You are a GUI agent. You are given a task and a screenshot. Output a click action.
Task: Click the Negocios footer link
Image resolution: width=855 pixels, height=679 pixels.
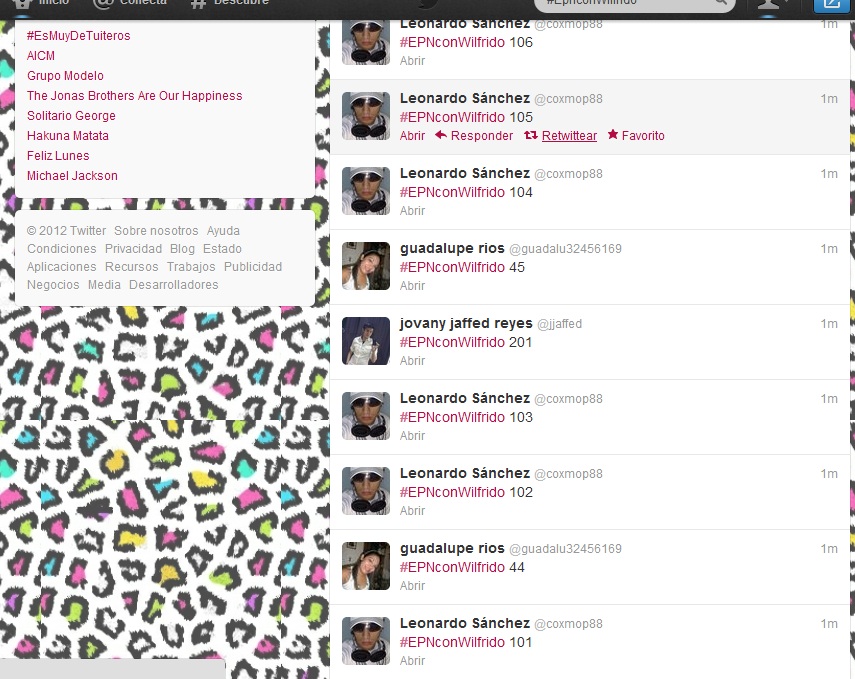pyautogui.click(x=53, y=285)
